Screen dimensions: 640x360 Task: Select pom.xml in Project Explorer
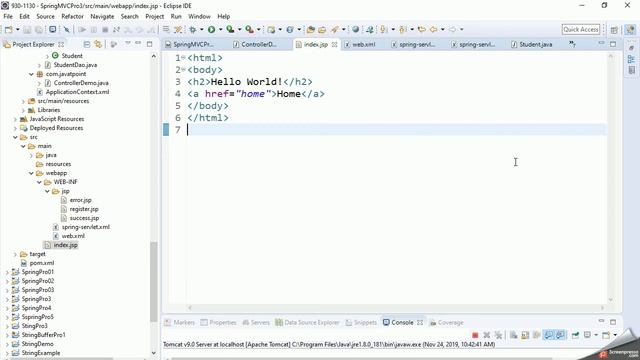[x=42, y=263]
